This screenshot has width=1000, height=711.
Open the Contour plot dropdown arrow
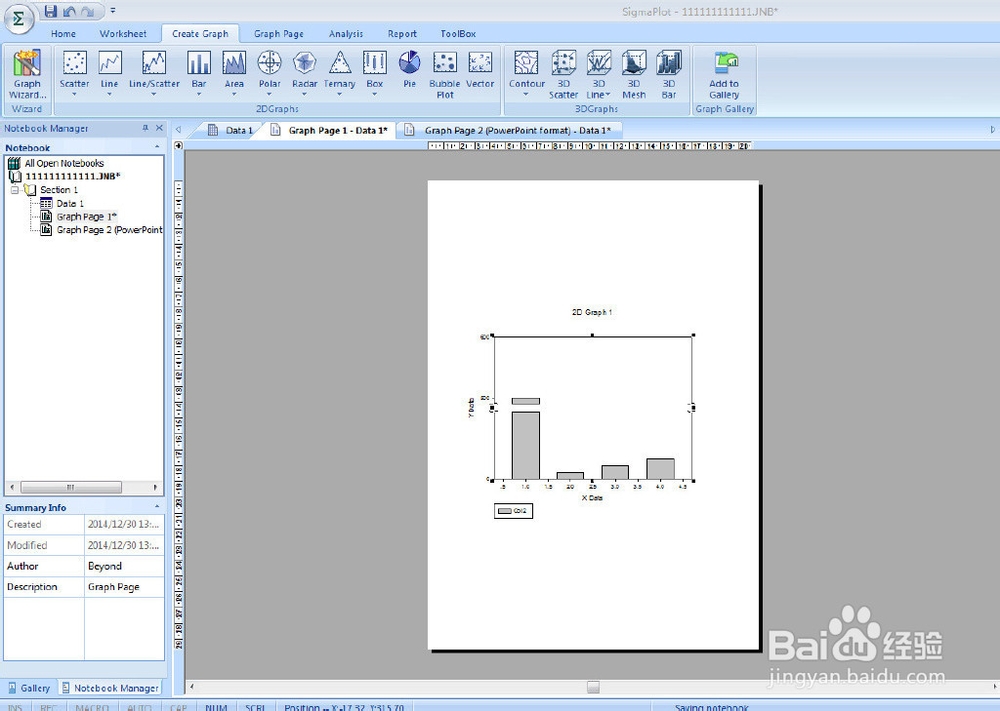tap(527, 94)
